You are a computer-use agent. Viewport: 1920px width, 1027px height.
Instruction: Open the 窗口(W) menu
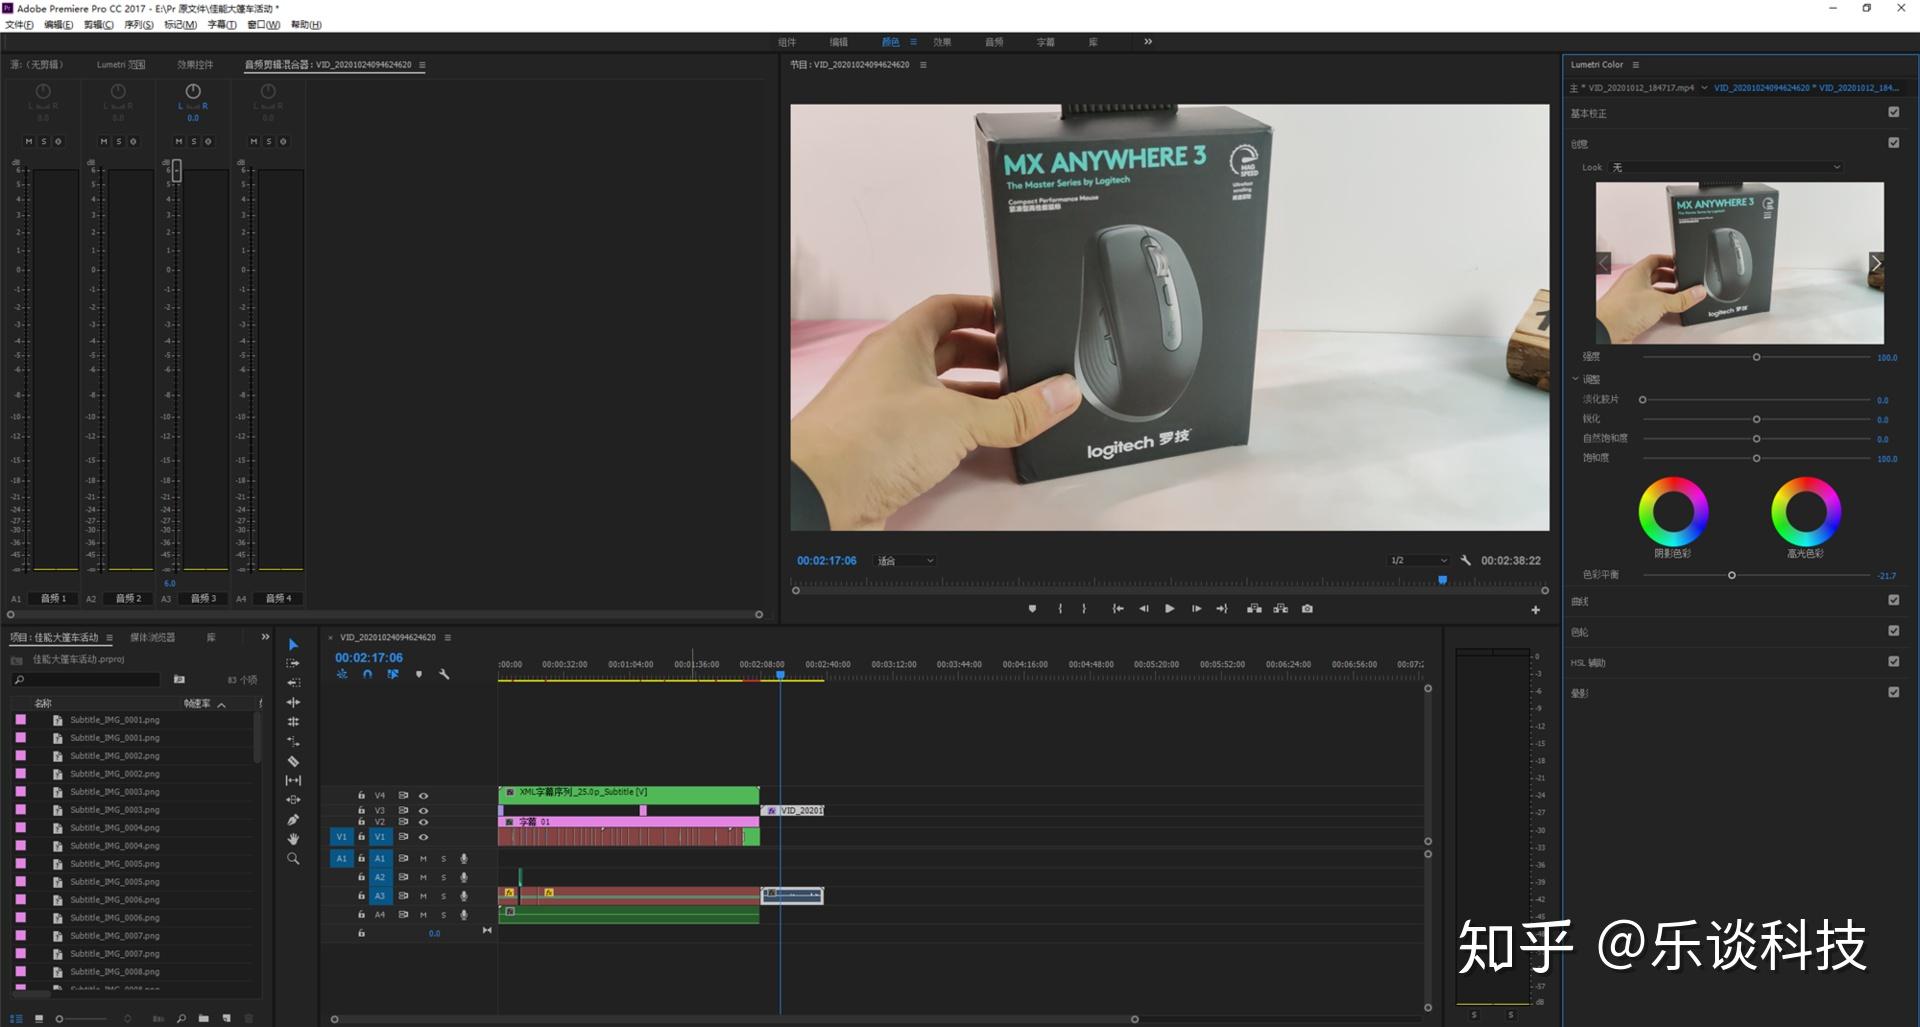pos(264,25)
